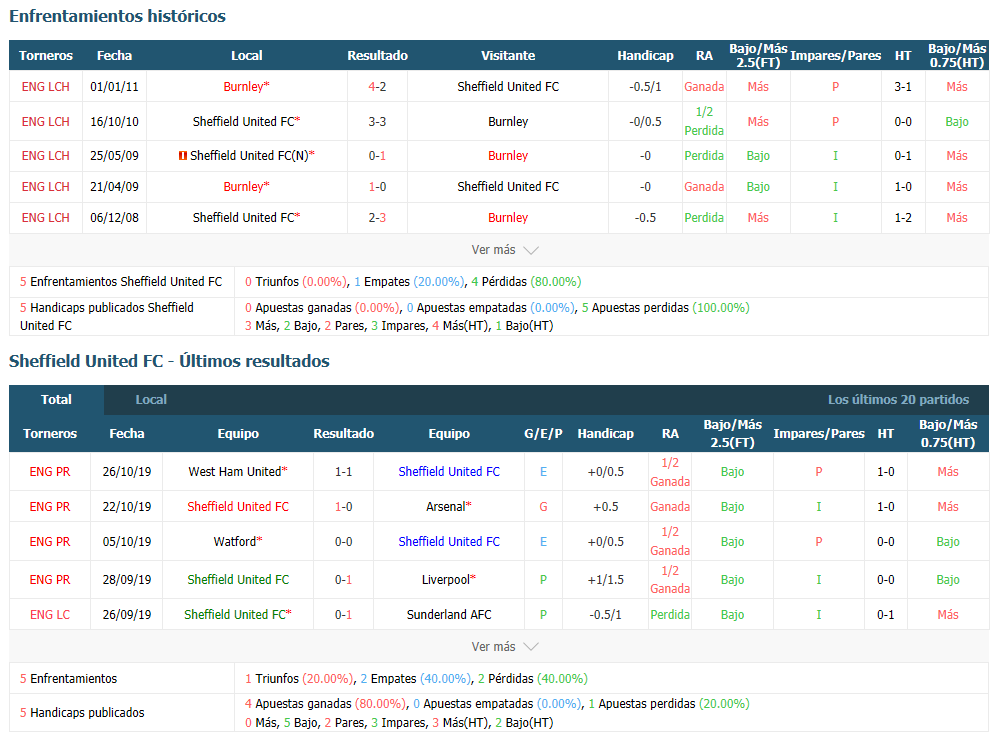Open Sheffield United FC home link on 16/10/10
Viewport: 1005px width, 737px height.
point(246,122)
